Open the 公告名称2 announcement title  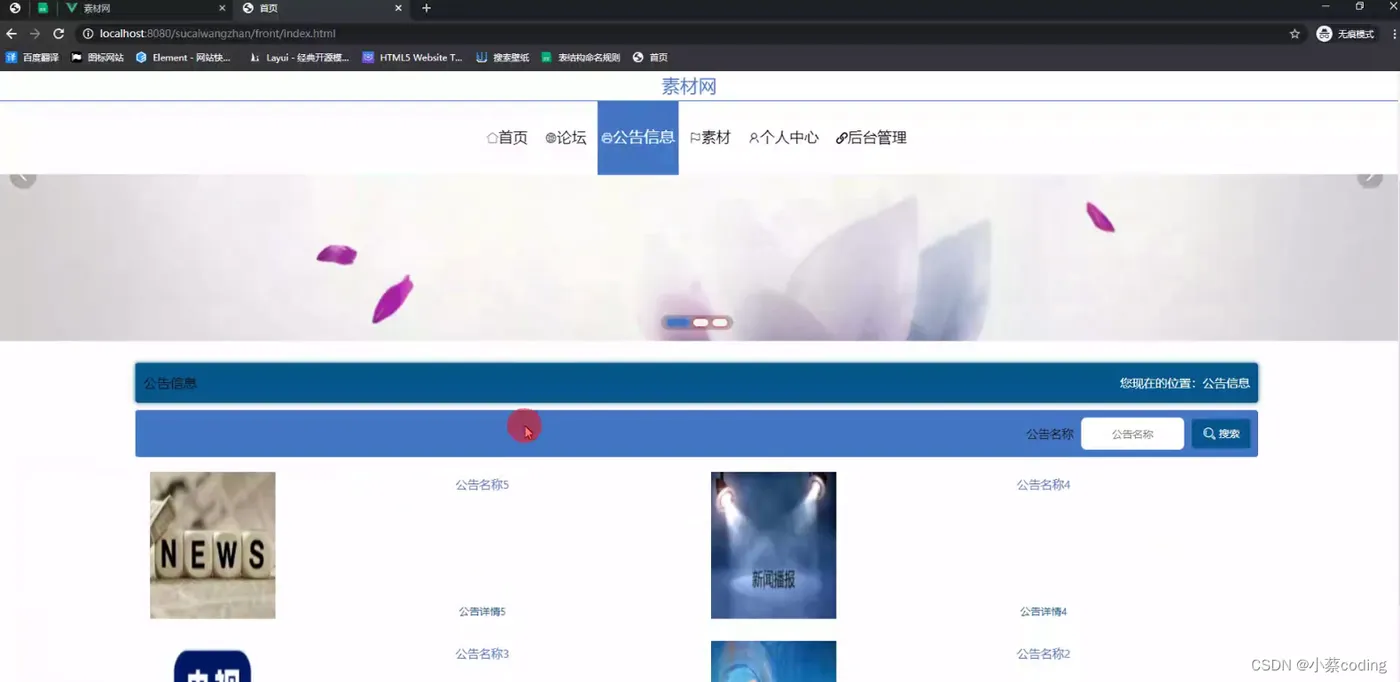(x=1044, y=654)
